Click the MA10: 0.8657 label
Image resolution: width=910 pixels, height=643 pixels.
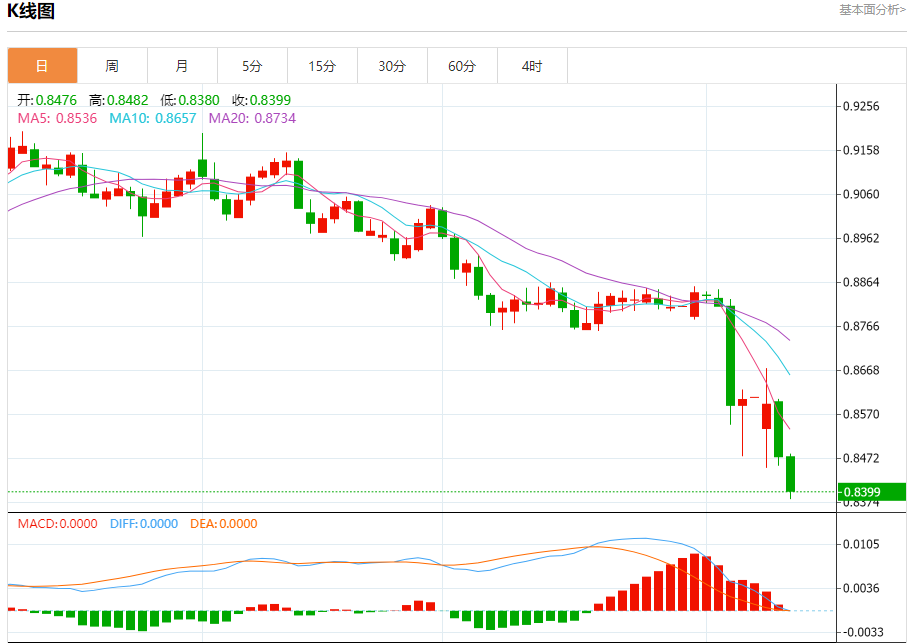pyautogui.click(x=153, y=118)
